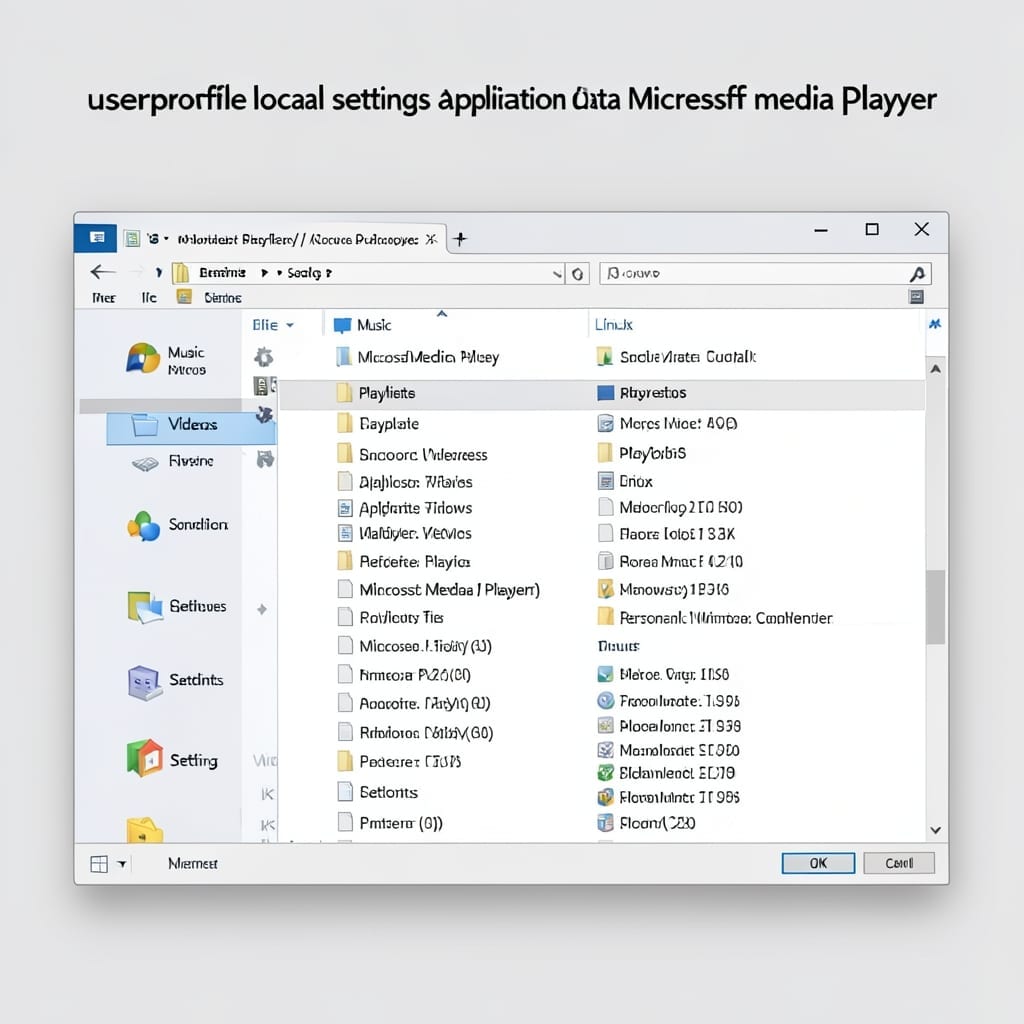The height and width of the screenshot is (1024, 1024).
Task: Click the scrollbar down arrow
Action: click(x=935, y=830)
